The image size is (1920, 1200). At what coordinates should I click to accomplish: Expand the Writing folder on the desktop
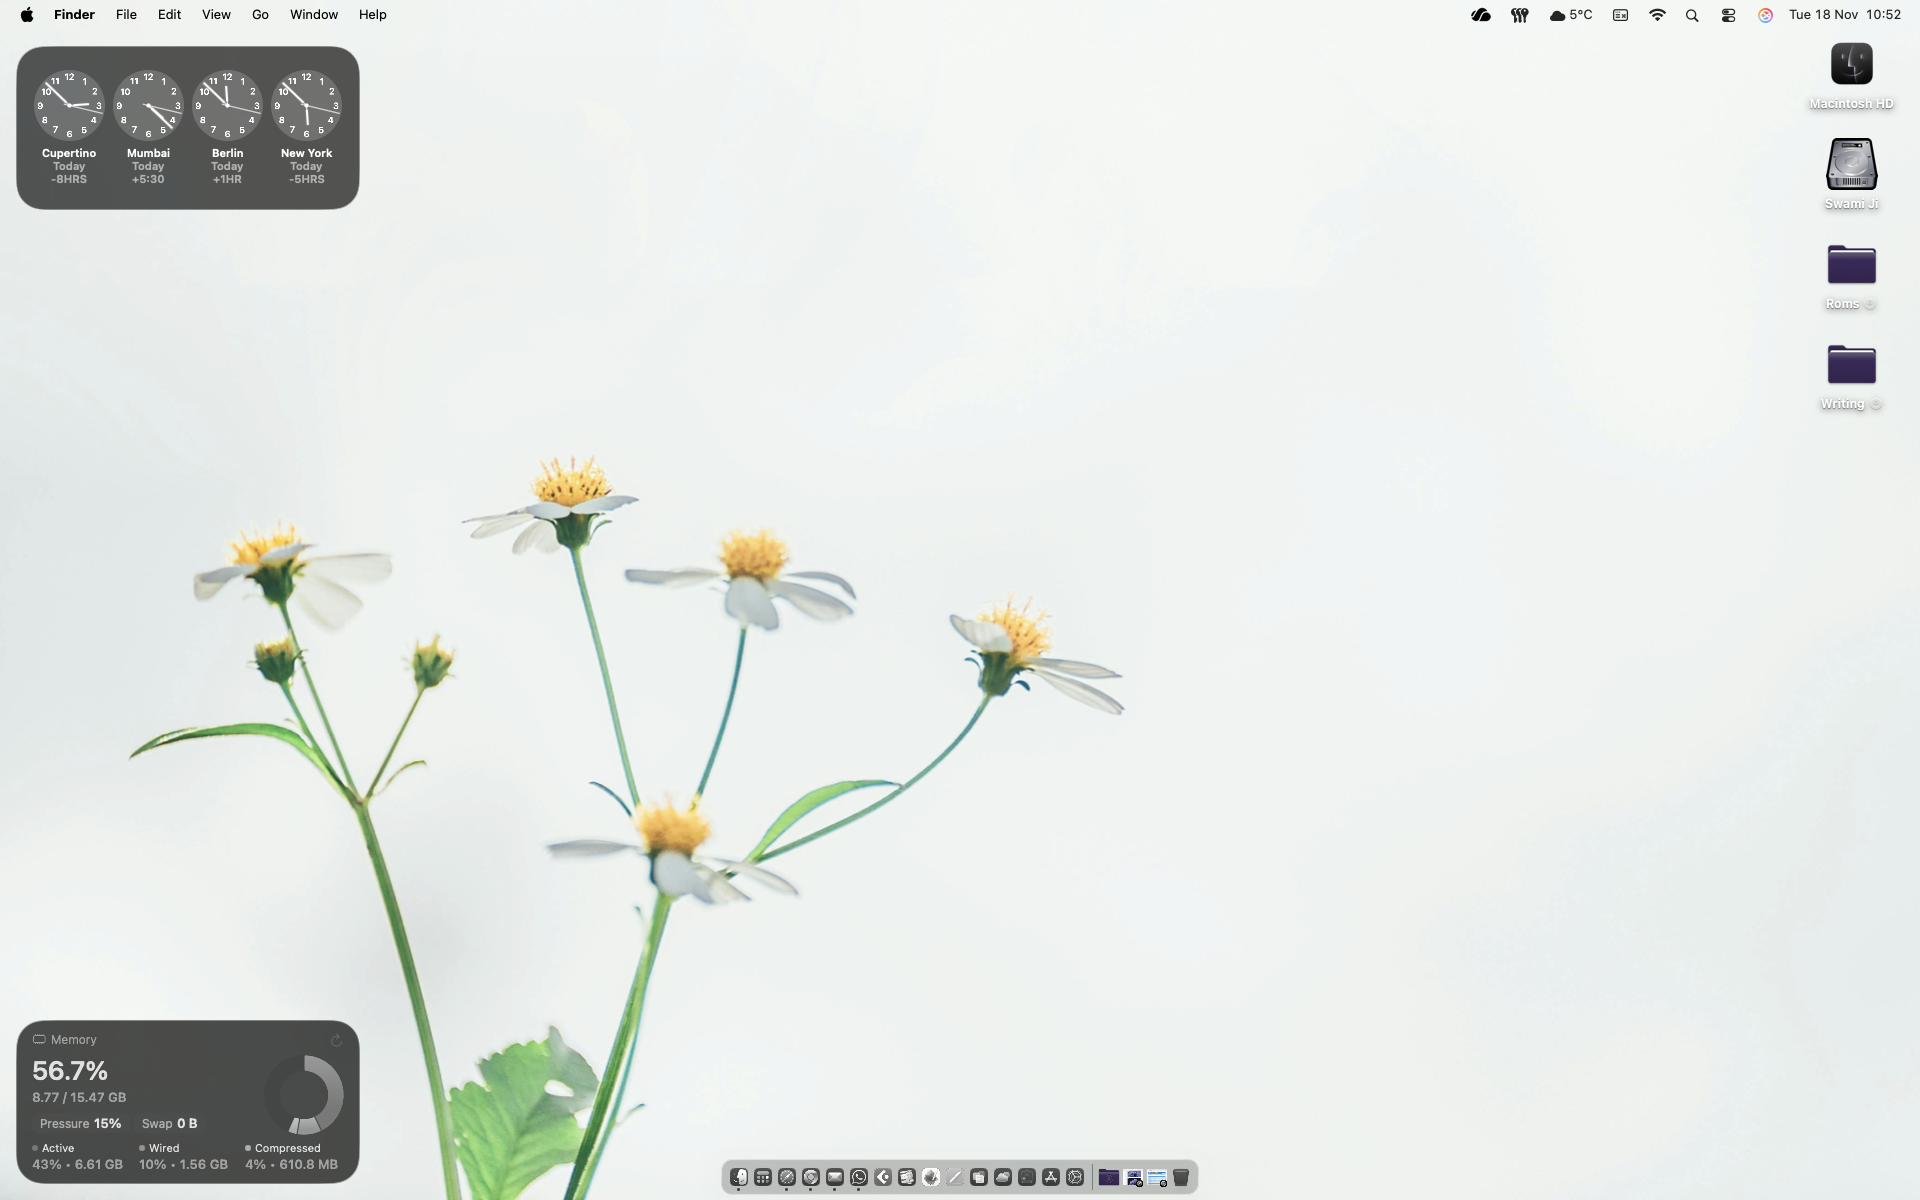[1876, 404]
